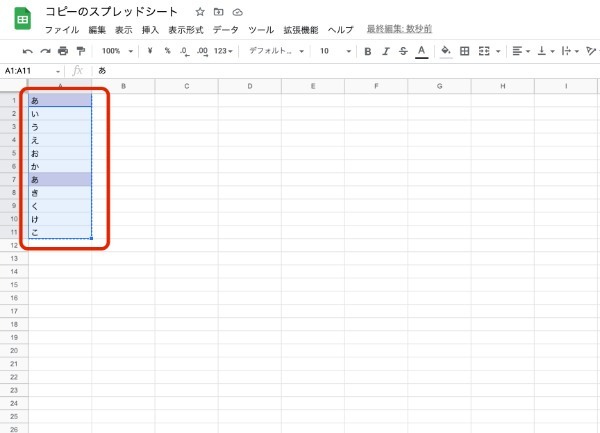Select cell A8 containing き
Viewport: 600px width, 433px height.
tap(60, 193)
